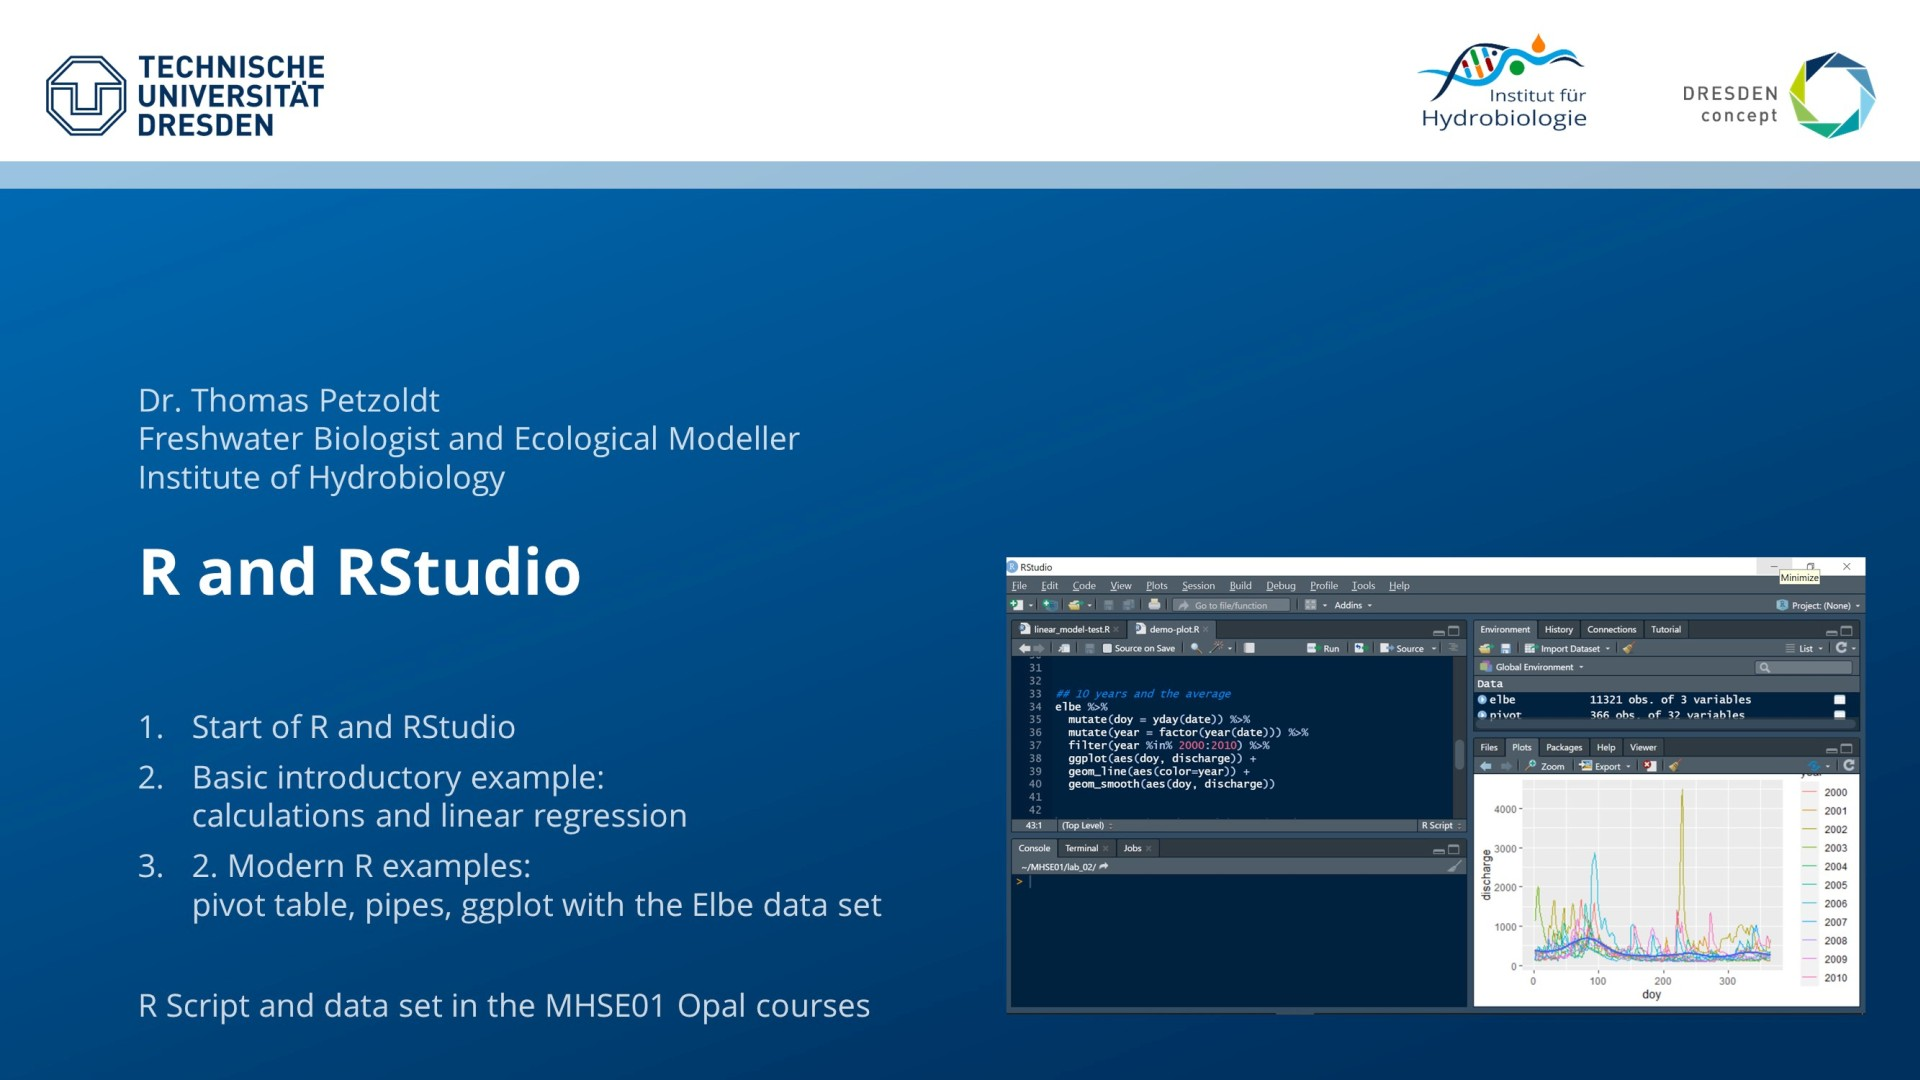This screenshot has width=1920, height=1080.
Task: Click the Load workspace icon in Environment pane
Action: click(1486, 648)
